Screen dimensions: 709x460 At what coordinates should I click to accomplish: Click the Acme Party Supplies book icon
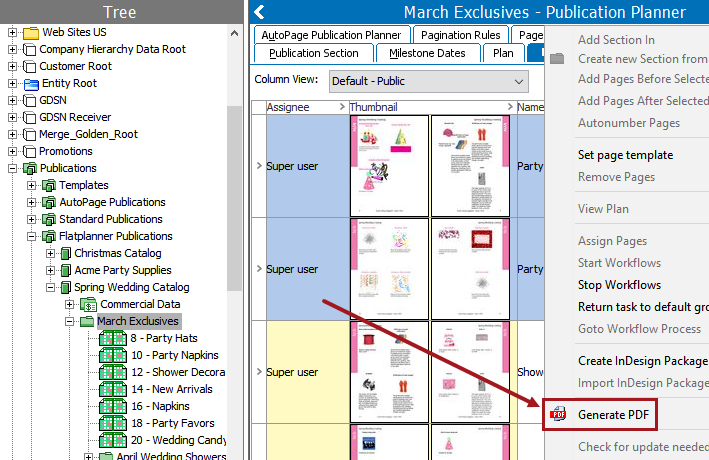(66, 270)
